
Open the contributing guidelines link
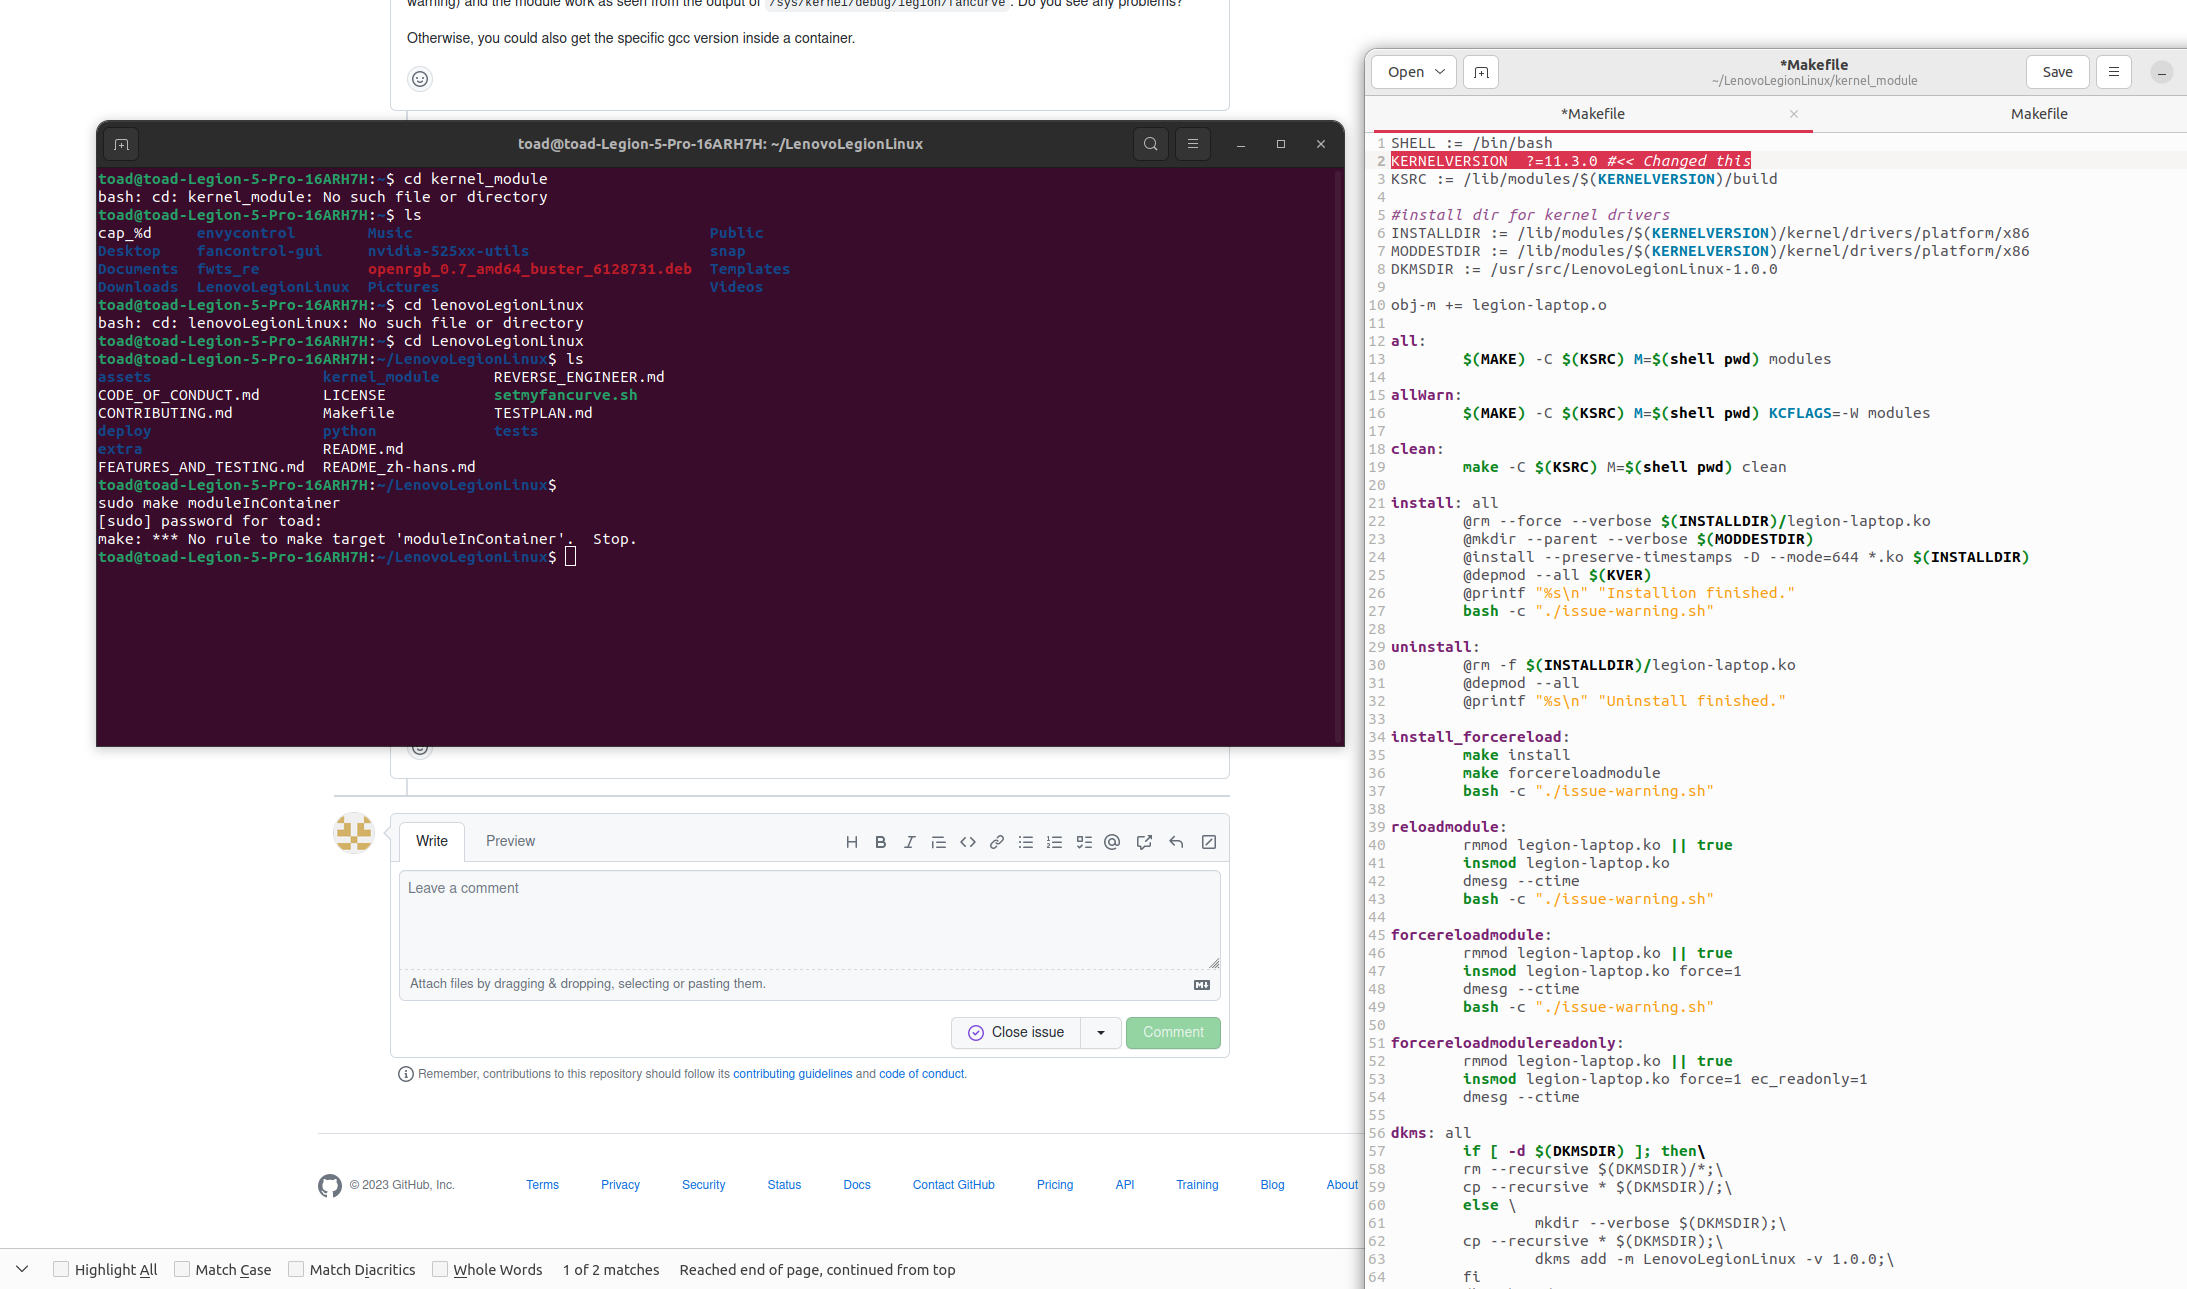click(791, 1073)
